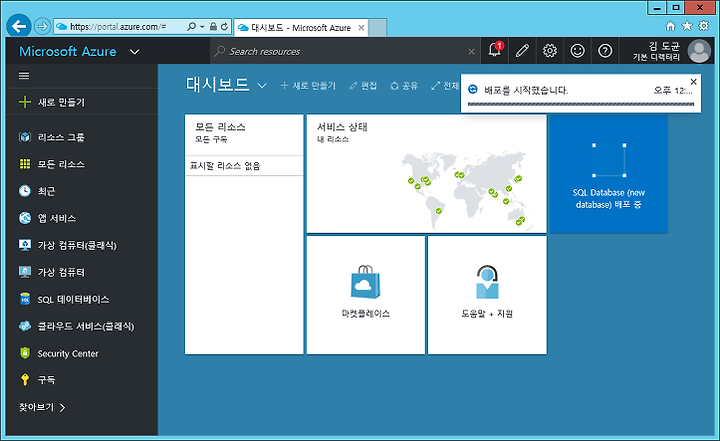Image resolution: width=720 pixels, height=441 pixels.
Task: Toggle the hamburger menu in sidebar
Action: (24, 75)
